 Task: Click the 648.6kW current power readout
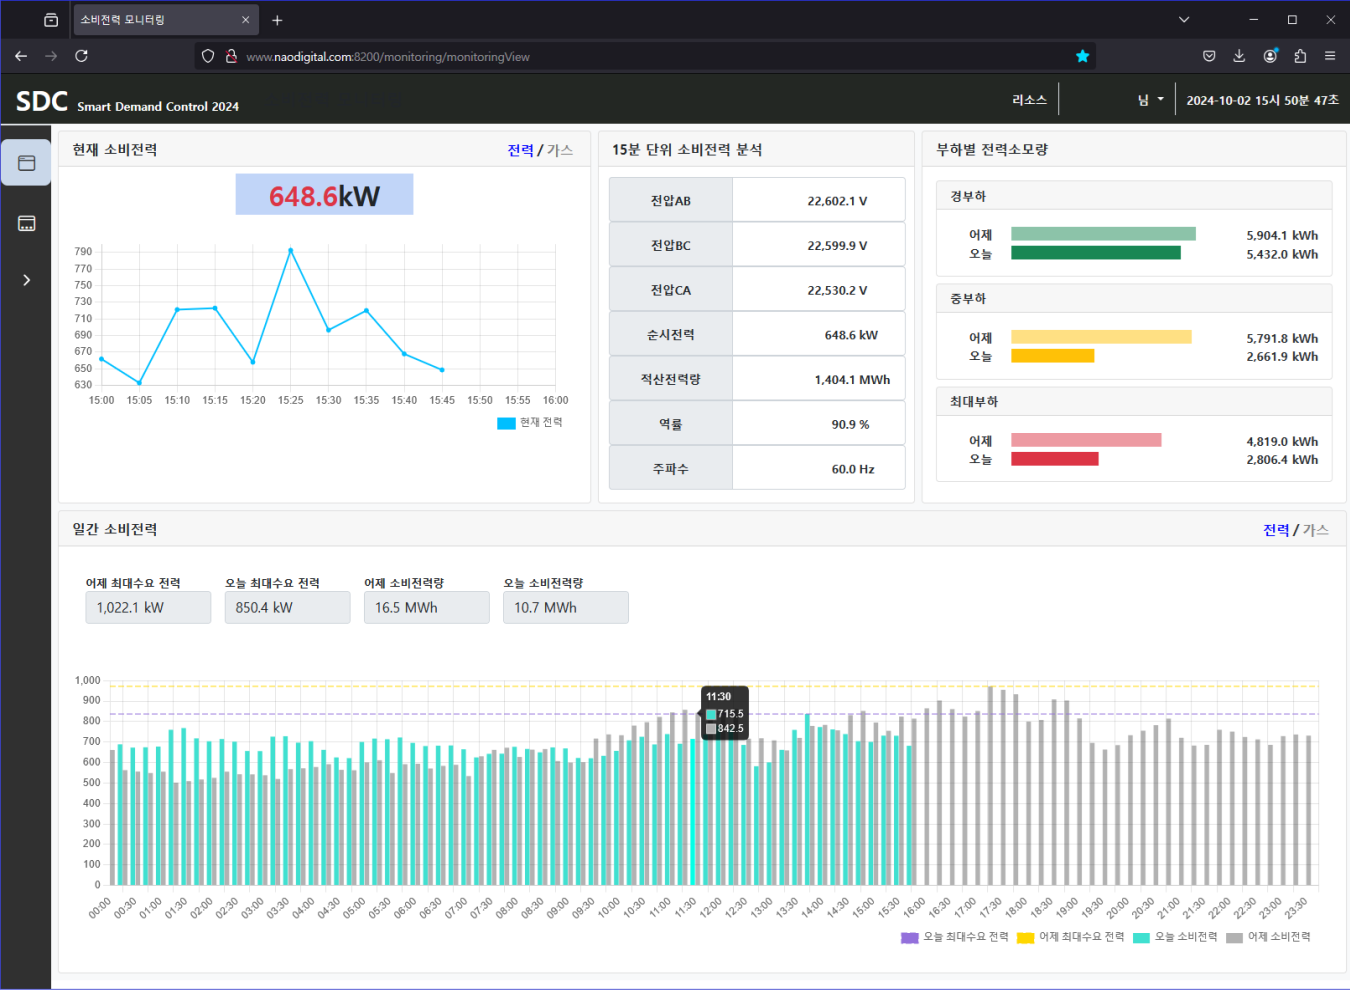click(324, 195)
